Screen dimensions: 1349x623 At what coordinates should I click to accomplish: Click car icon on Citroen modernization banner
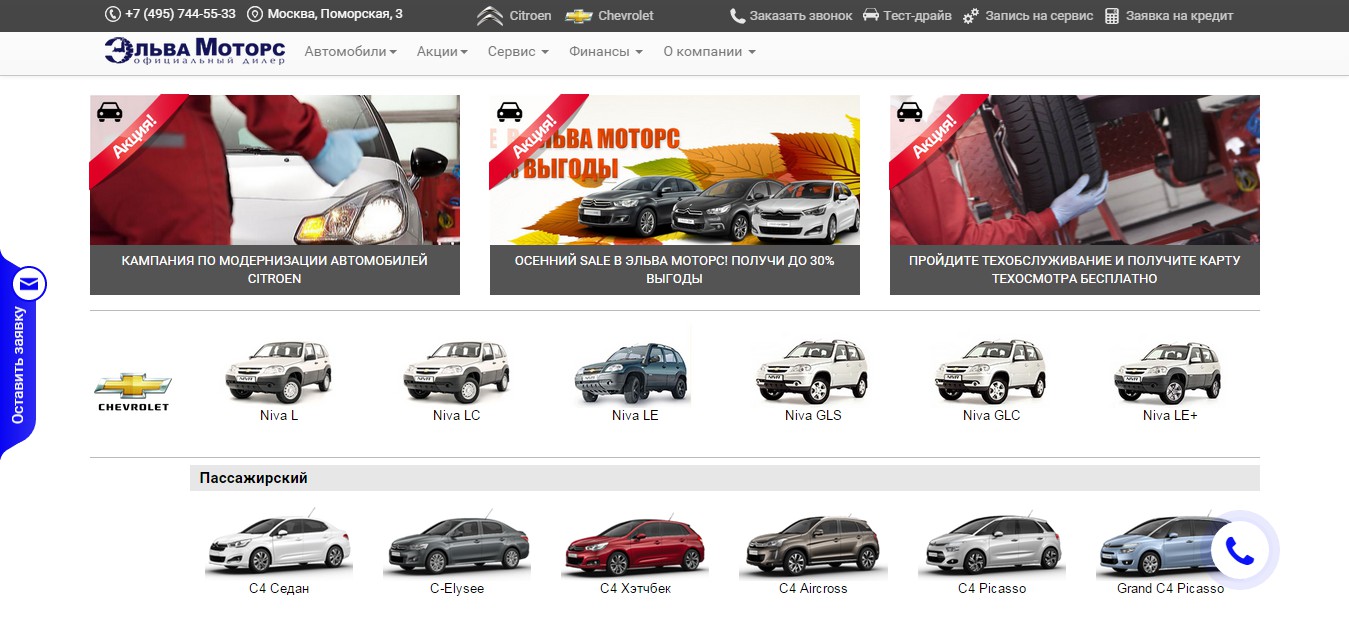(110, 111)
